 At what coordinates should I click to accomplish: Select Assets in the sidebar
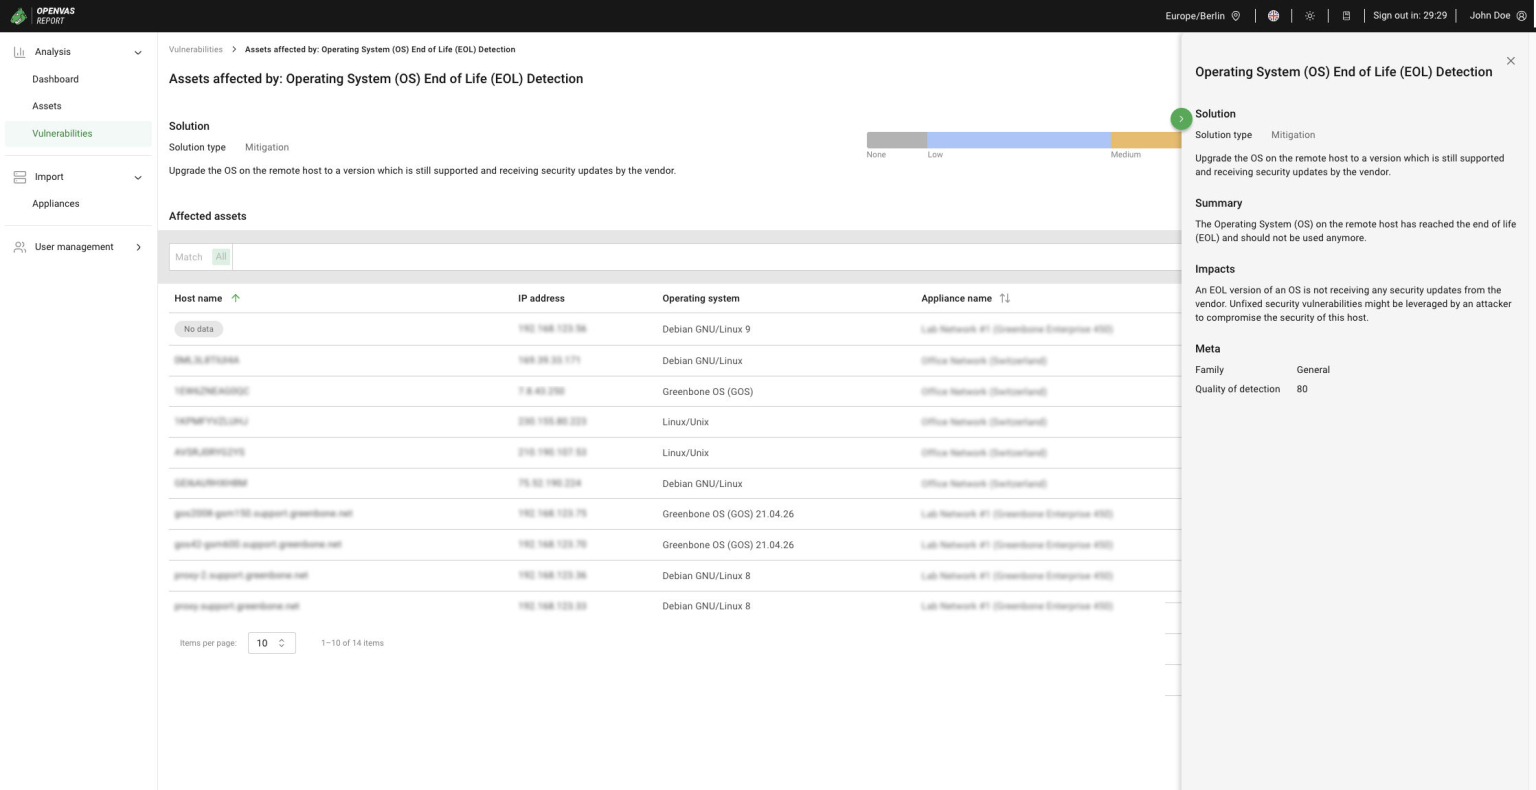click(46, 106)
